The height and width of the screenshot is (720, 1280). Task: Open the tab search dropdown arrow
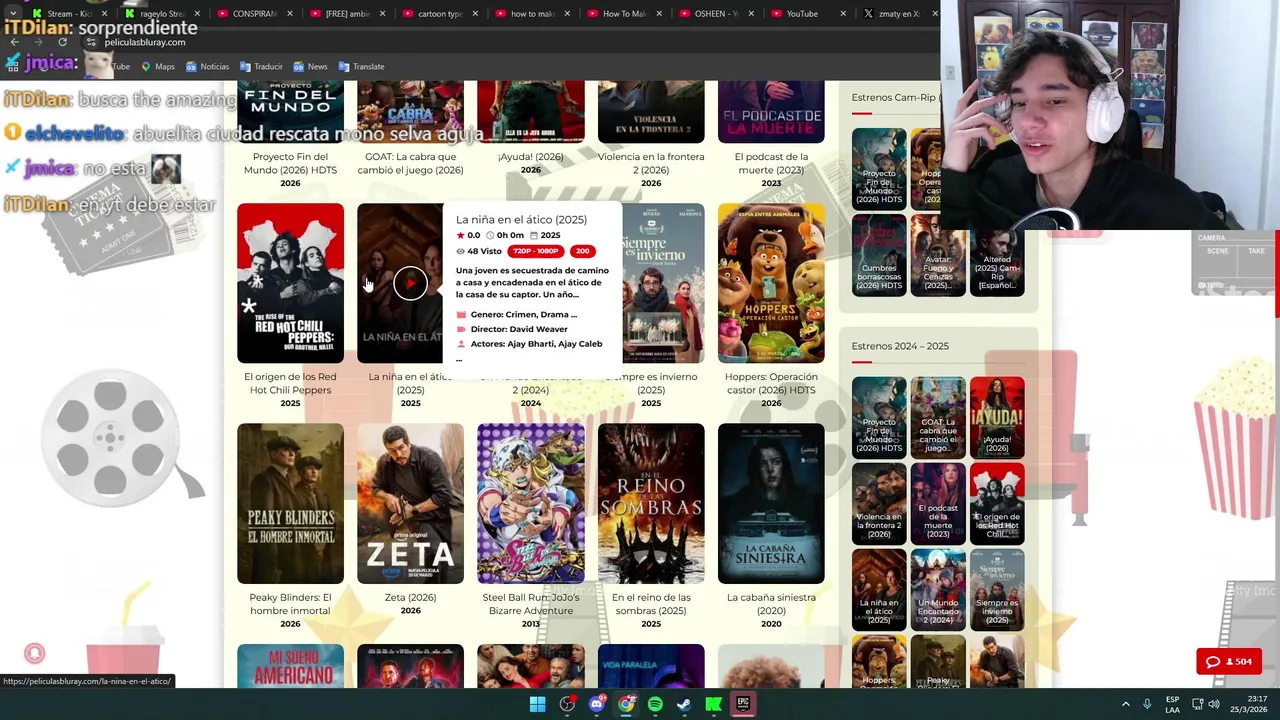12,14
